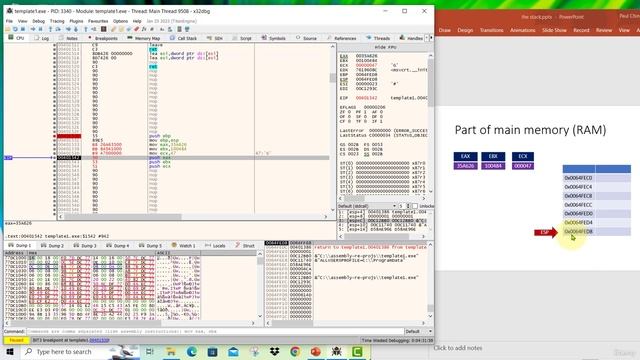Select the Struct tab
Image resolution: width=640 pixels, height=360 pixels.
click(x=245, y=245)
